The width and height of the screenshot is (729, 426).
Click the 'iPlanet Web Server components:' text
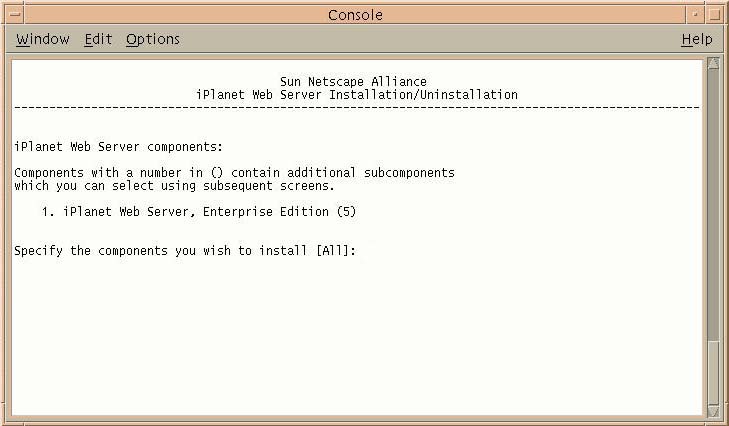point(119,147)
